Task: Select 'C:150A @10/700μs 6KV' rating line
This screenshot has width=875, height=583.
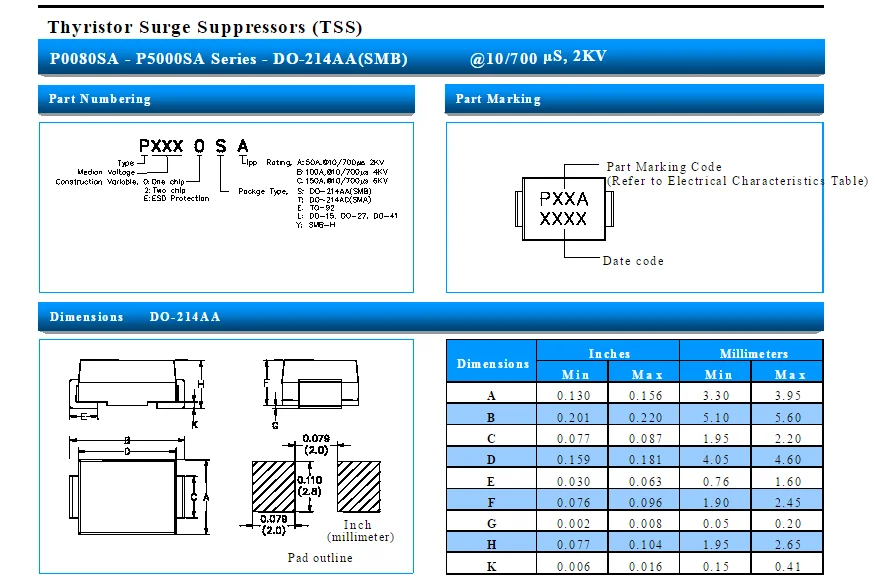Action: pyautogui.click(x=342, y=181)
